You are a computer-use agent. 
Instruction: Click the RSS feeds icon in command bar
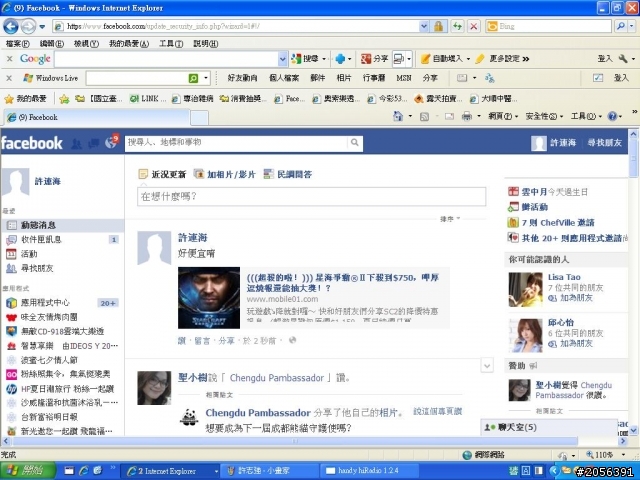424,117
